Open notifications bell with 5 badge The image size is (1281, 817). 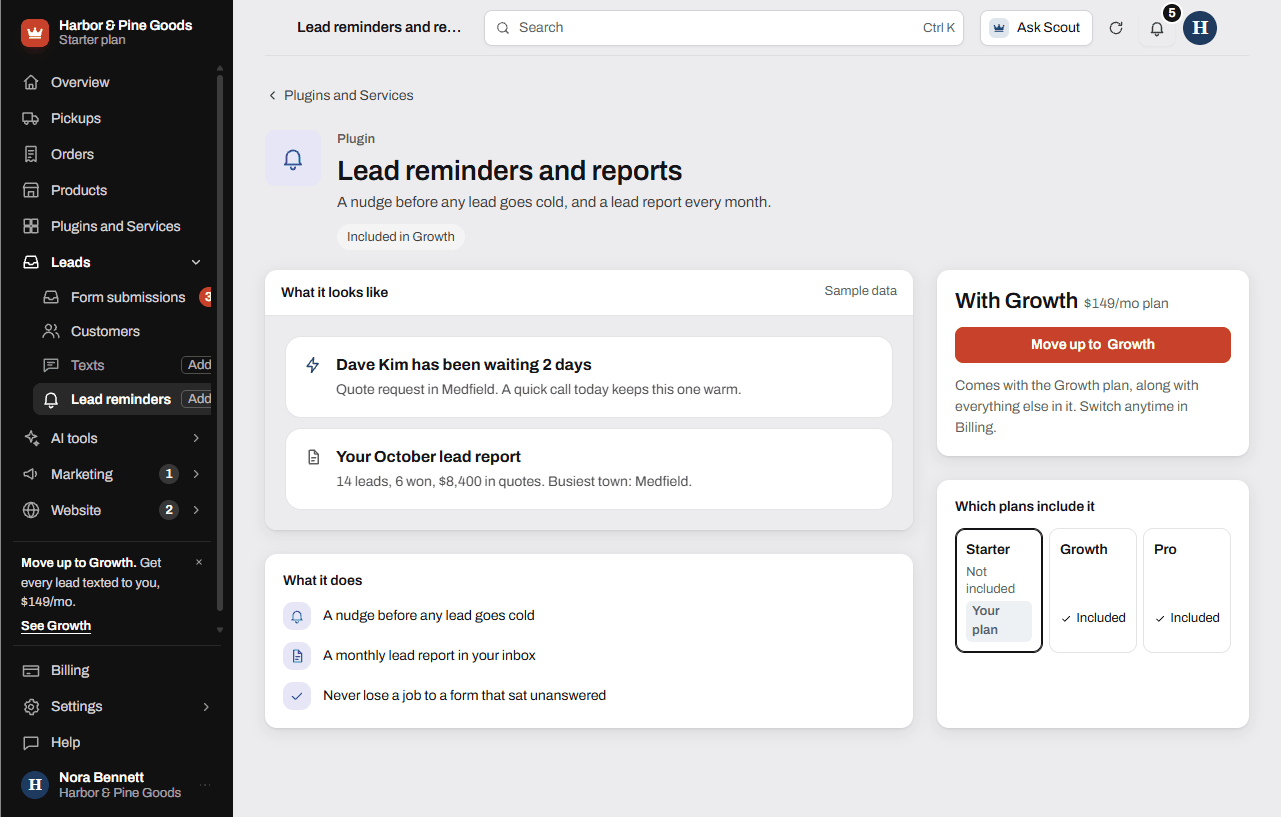click(x=1157, y=28)
